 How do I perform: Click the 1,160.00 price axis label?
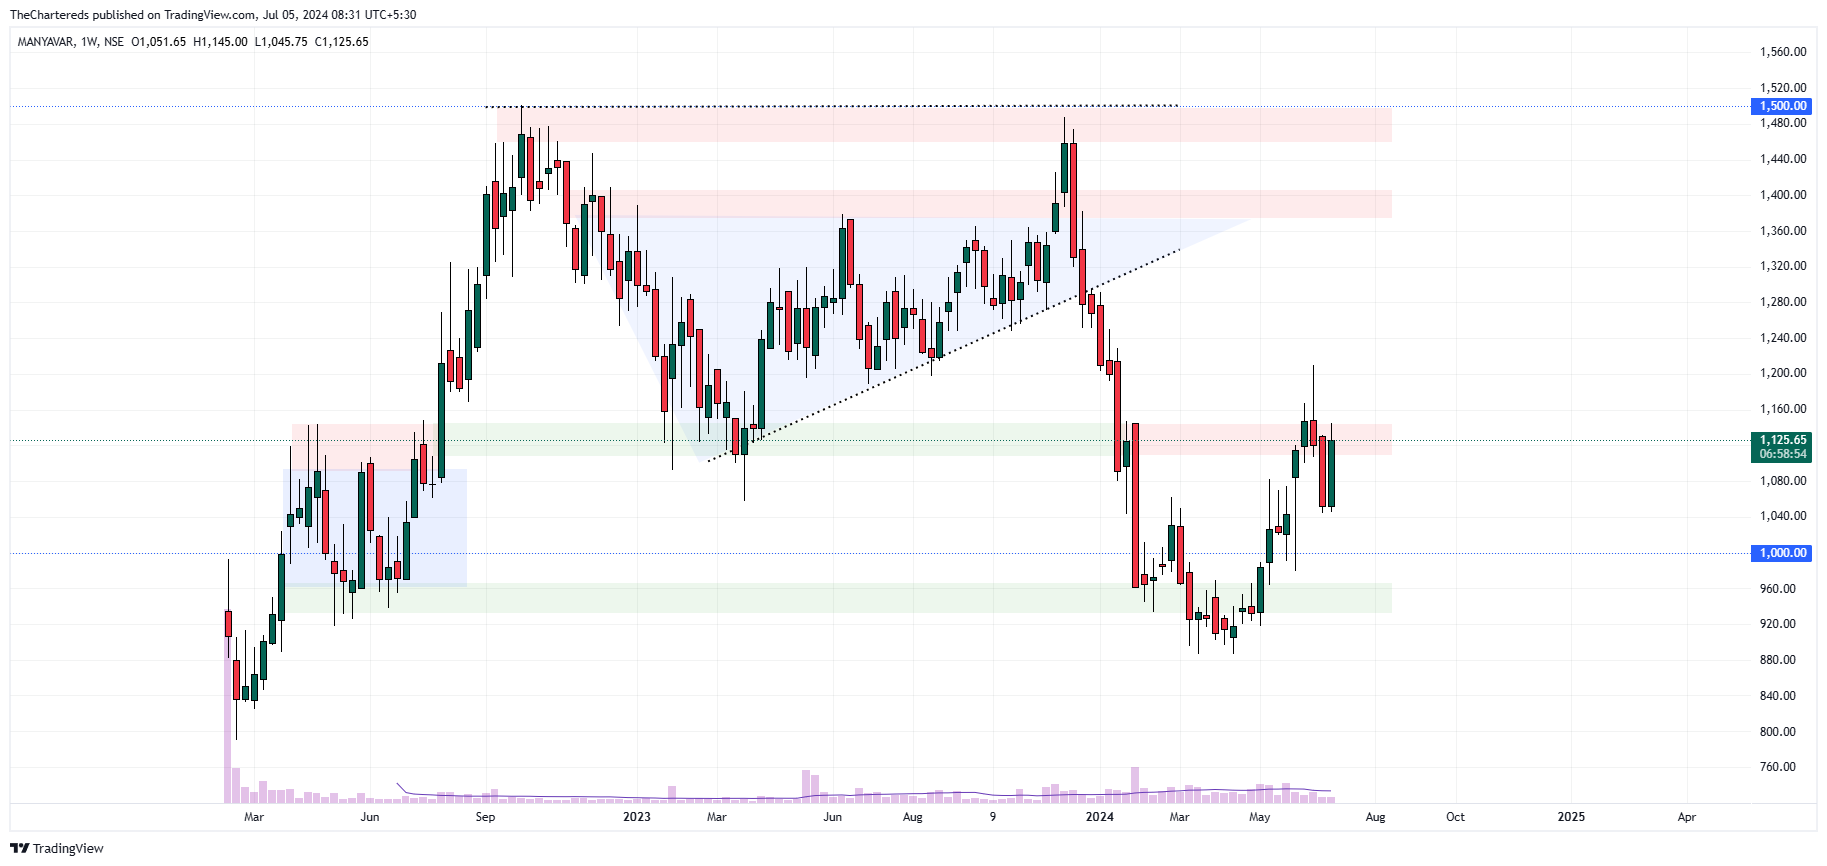(x=1783, y=409)
